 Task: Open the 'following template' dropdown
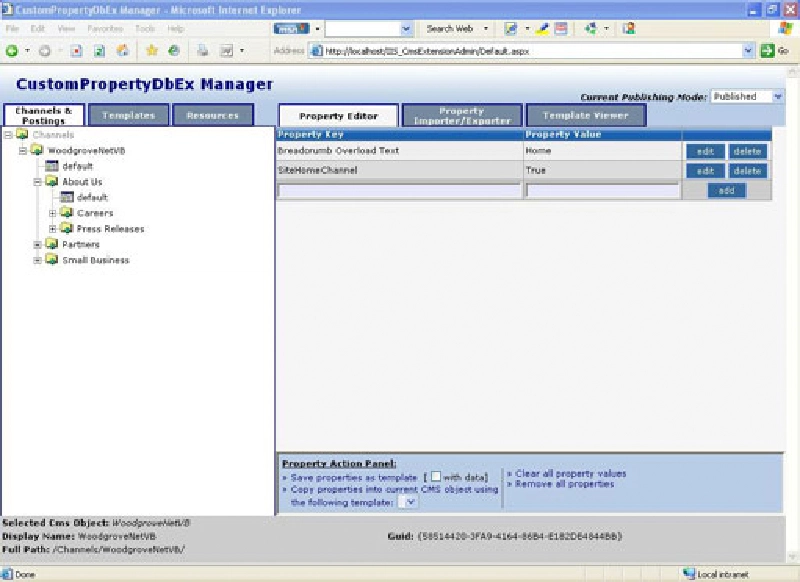click(407, 502)
